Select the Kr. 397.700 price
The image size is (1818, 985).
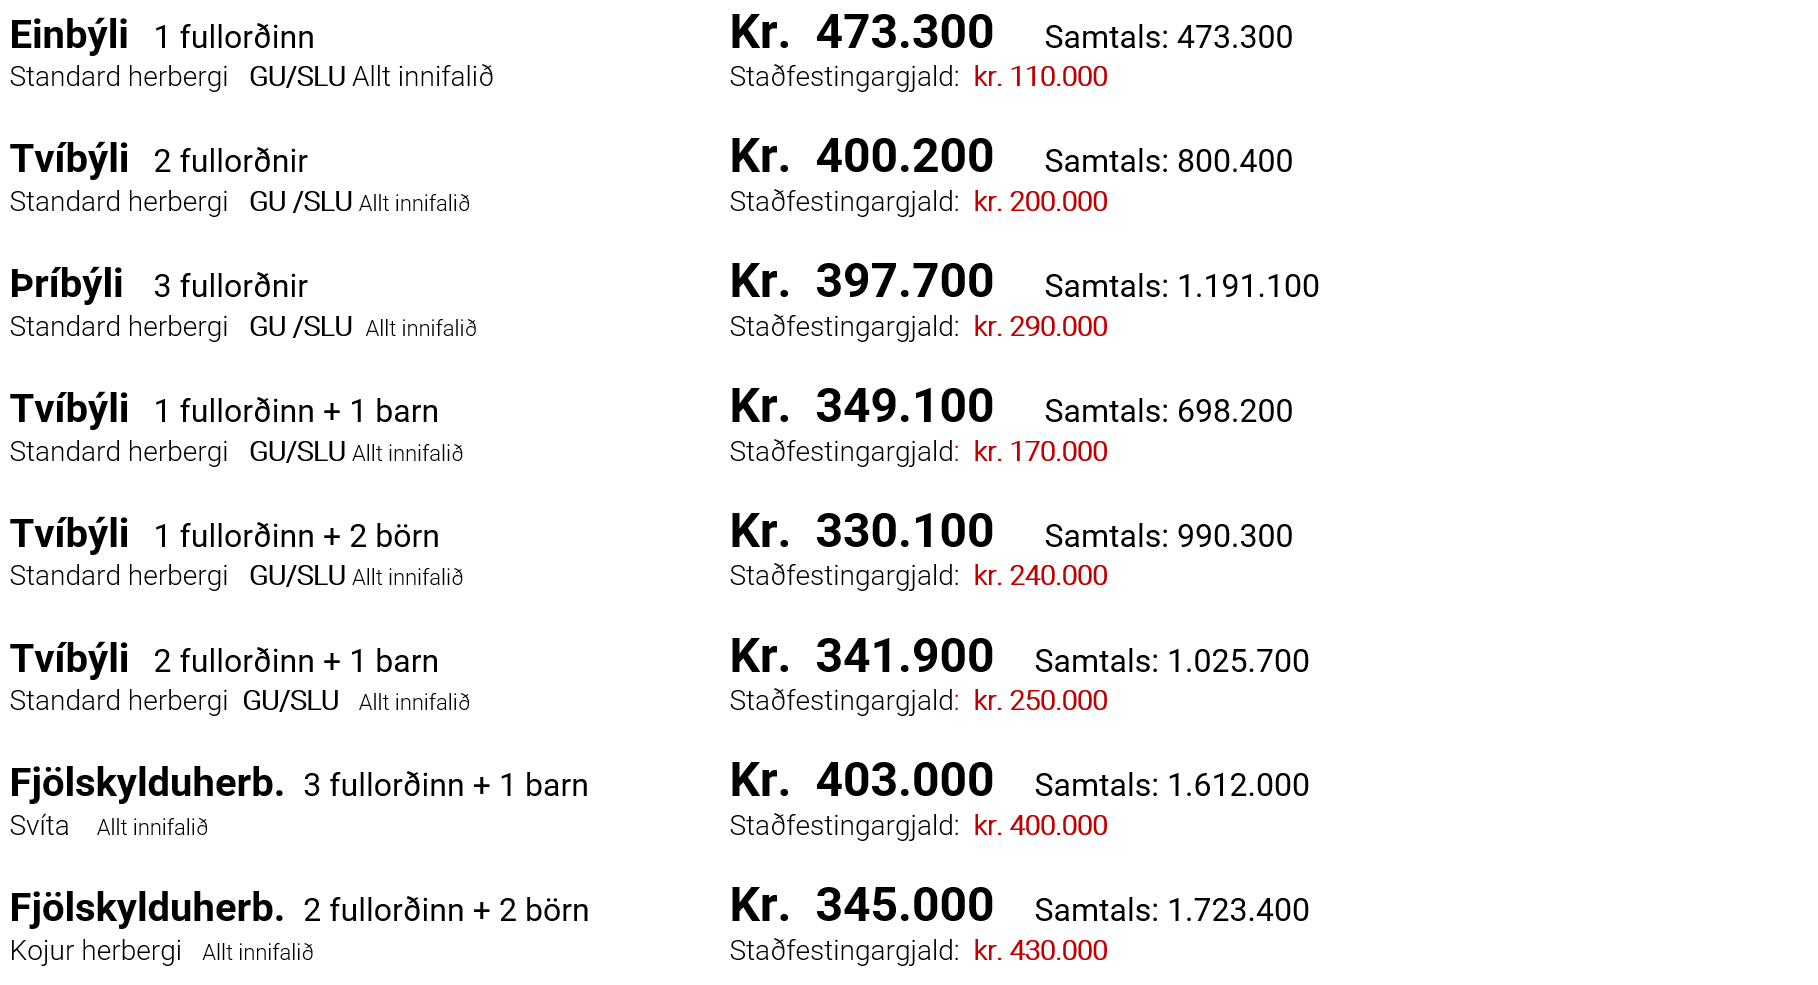tap(861, 282)
